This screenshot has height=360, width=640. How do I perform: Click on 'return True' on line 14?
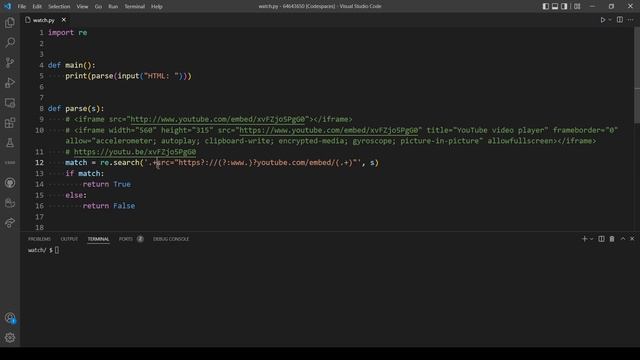[x=107, y=184]
